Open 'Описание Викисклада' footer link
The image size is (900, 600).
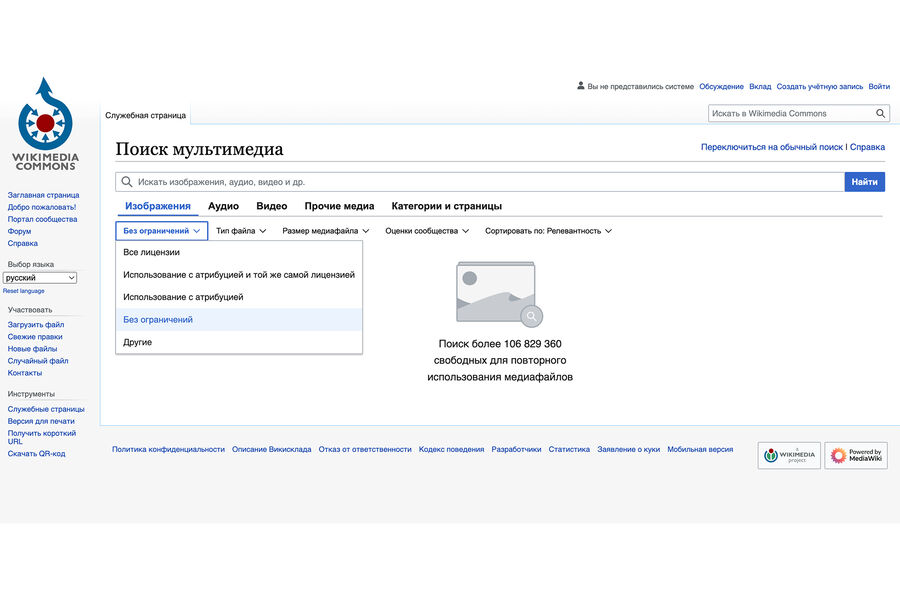click(x=271, y=450)
